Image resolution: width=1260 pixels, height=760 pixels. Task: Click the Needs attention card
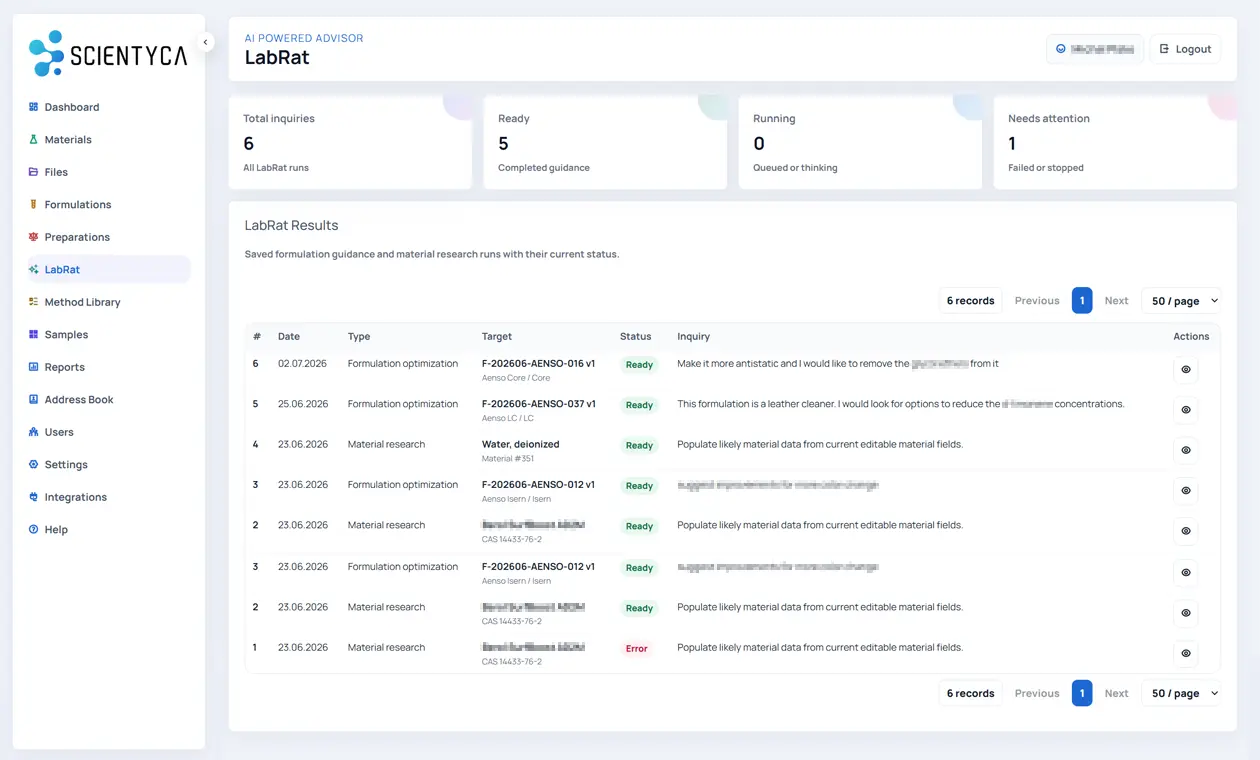(1115, 142)
